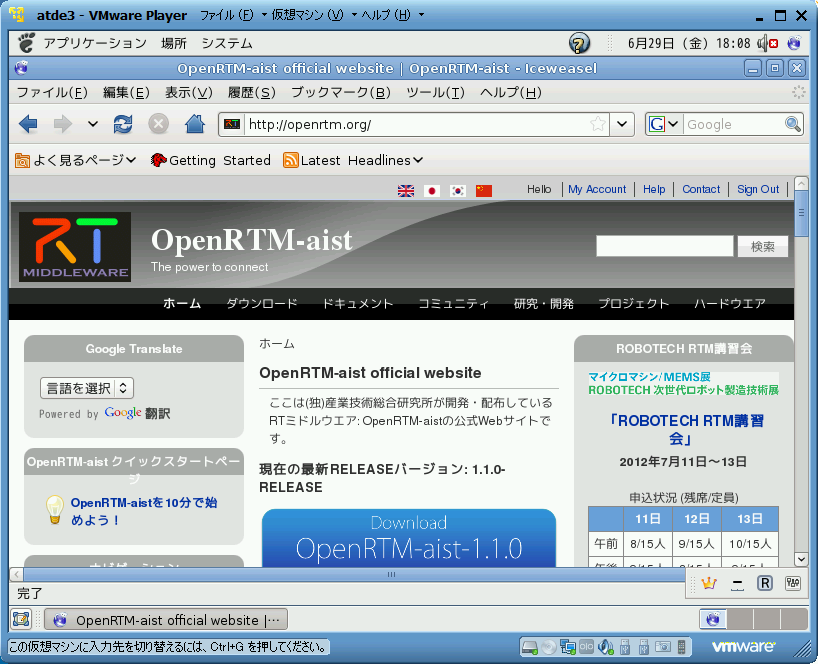
Task: Click the My Account link
Action: pos(597,189)
